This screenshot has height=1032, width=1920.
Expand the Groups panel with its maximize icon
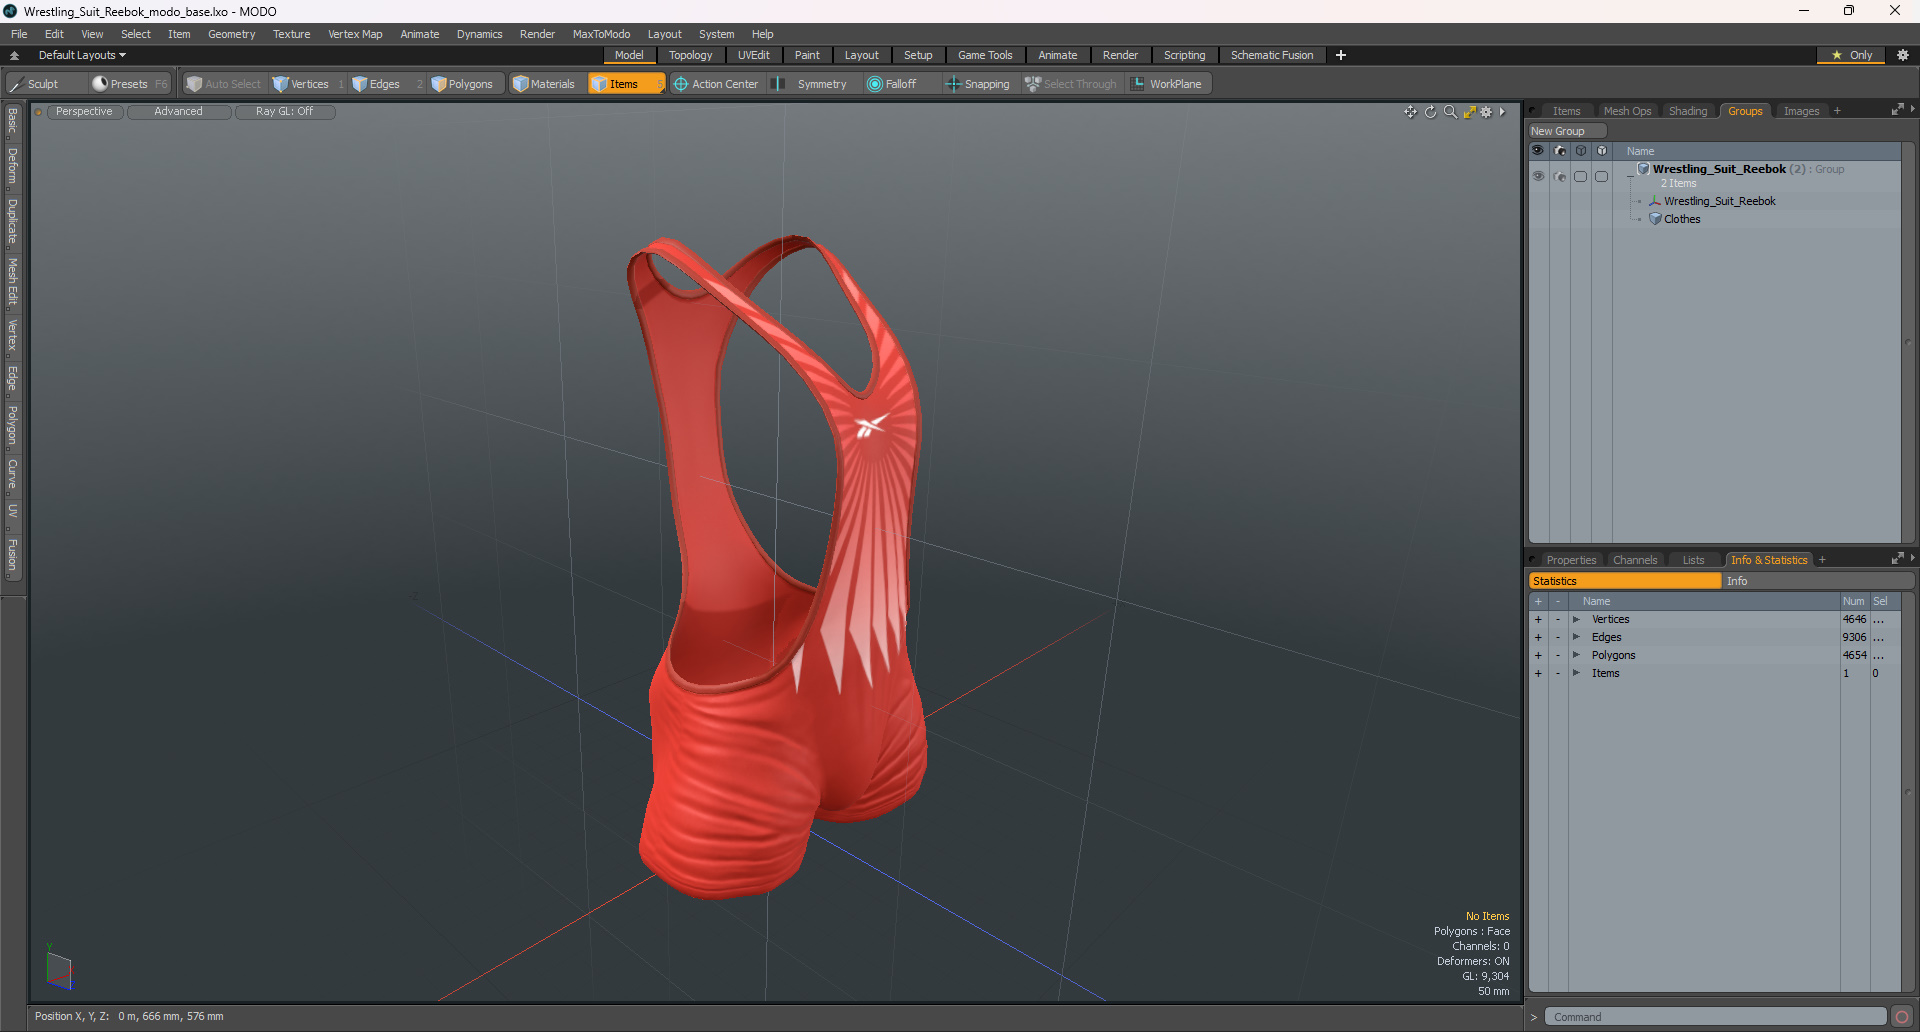[x=1897, y=110]
